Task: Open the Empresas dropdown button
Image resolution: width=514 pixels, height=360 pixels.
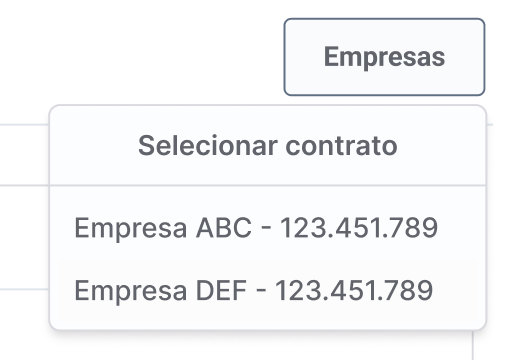Action: tap(384, 57)
